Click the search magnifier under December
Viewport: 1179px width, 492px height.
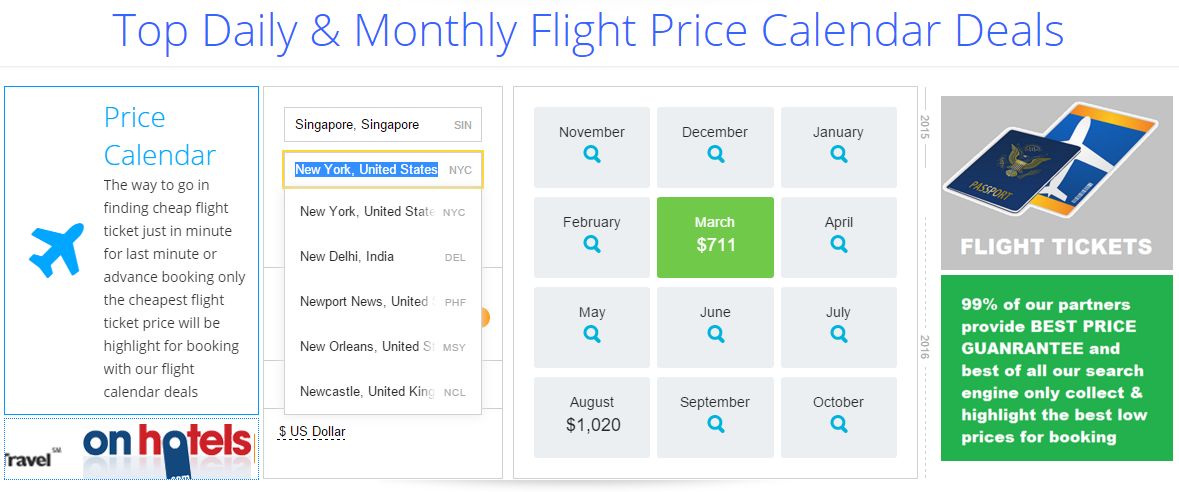[715, 154]
